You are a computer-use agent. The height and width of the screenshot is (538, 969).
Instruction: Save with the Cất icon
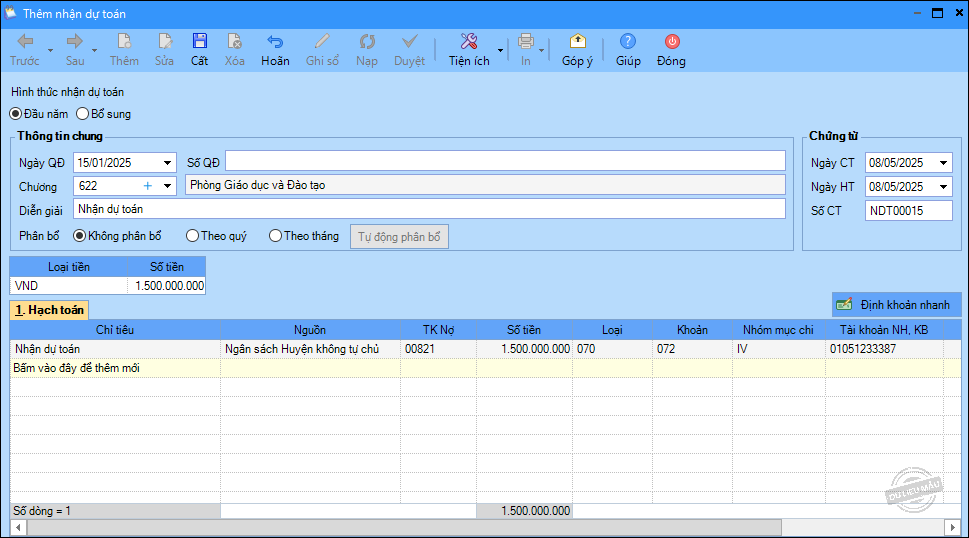coord(200,41)
